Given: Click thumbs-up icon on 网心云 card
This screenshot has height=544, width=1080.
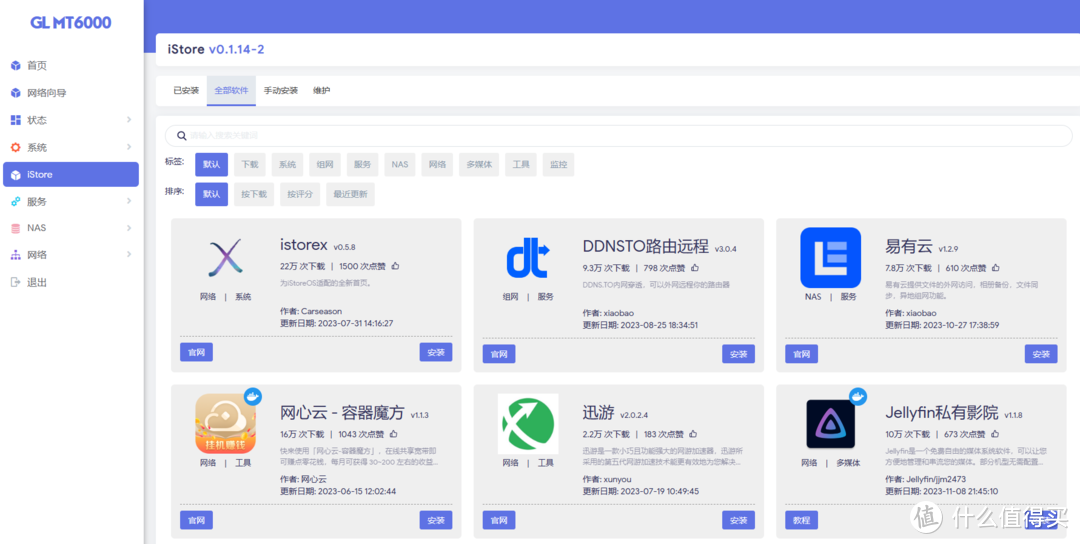Looking at the screenshot, I should (x=394, y=434).
